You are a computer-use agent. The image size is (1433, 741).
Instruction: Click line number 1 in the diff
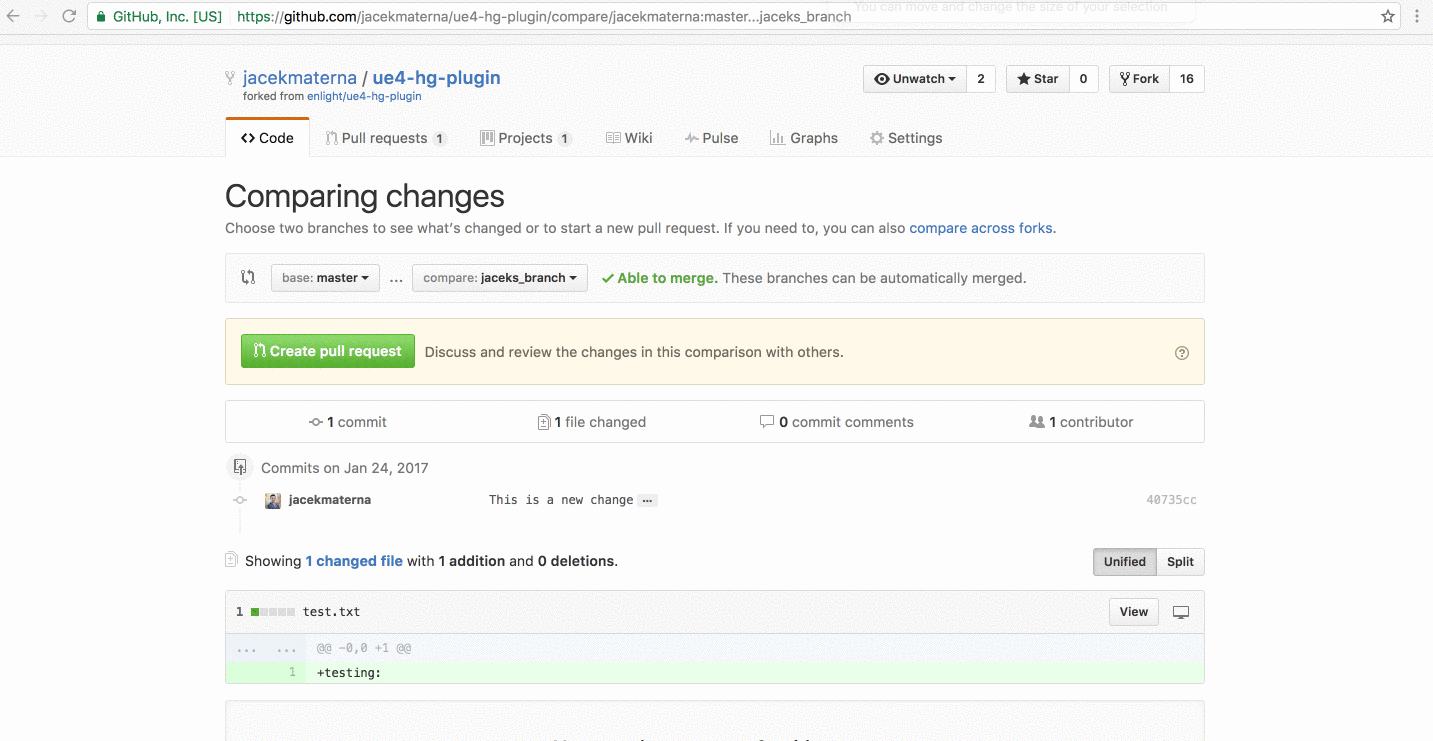[292, 673]
